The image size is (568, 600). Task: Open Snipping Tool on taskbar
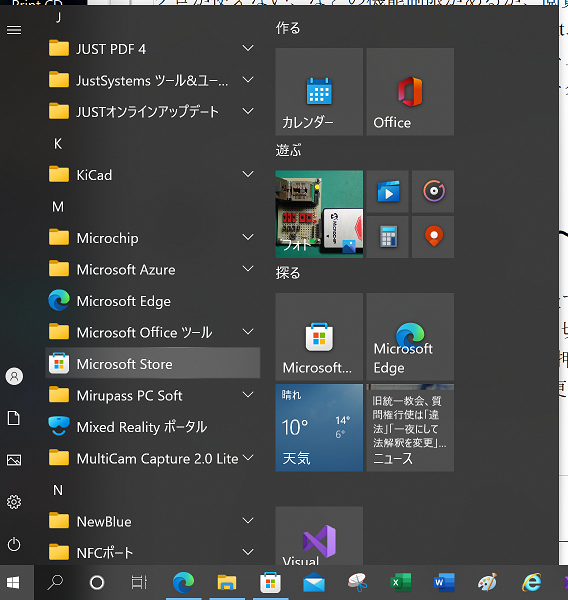[357, 583]
